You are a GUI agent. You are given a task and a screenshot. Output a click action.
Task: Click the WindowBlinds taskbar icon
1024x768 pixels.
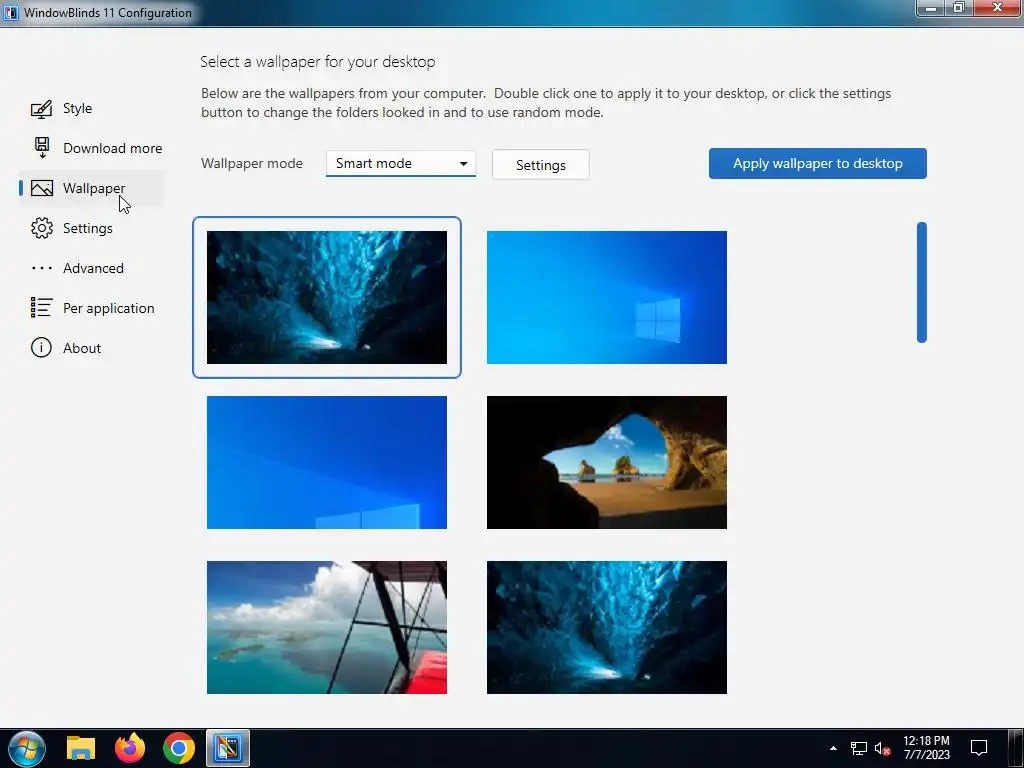pyautogui.click(x=227, y=748)
